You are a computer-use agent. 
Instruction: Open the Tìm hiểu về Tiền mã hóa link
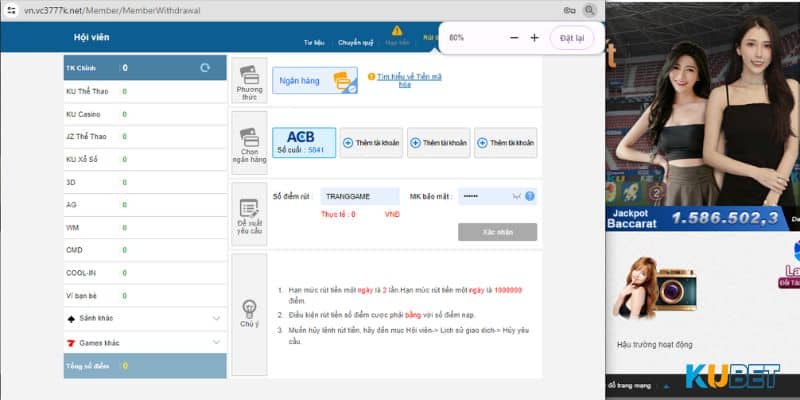pyautogui.click(x=410, y=80)
